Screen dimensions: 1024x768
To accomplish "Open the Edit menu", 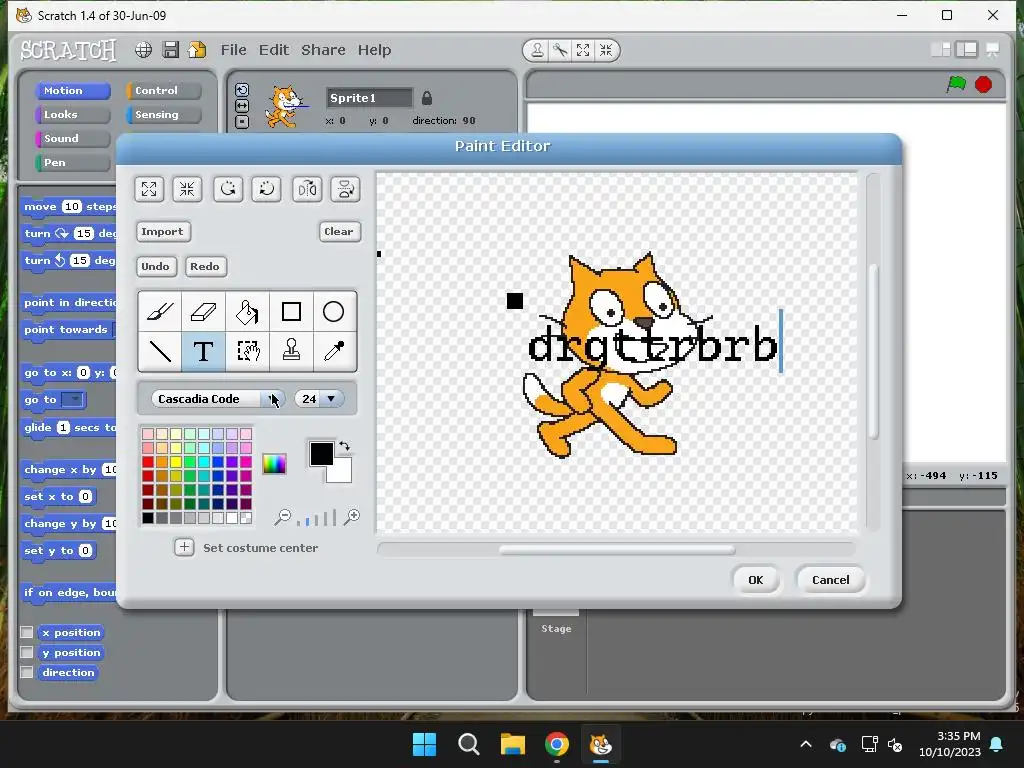I will [x=274, y=50].
